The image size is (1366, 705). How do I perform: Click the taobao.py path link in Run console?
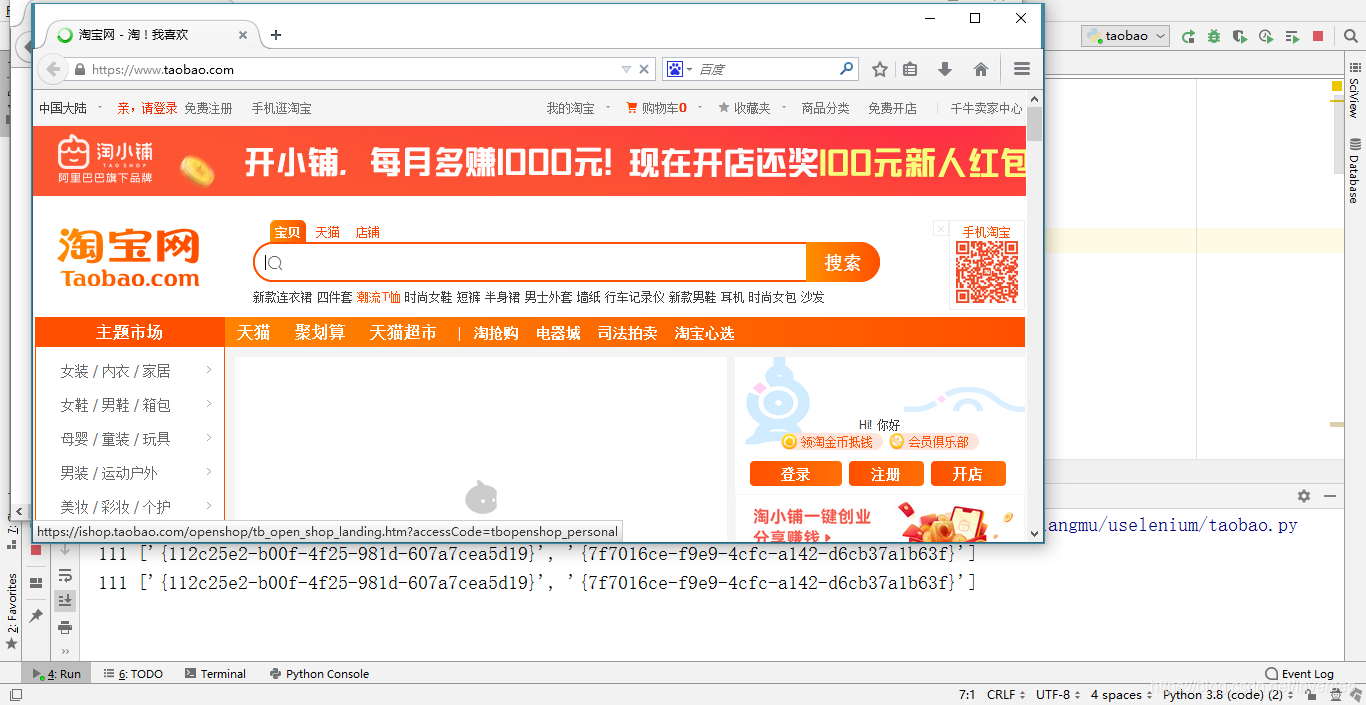pos(1171,525)
